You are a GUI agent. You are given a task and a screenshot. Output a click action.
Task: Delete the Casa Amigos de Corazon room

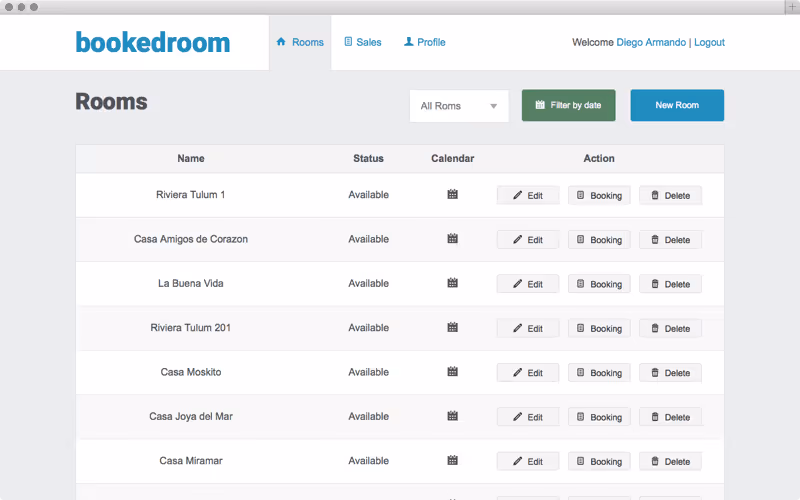(670, 240)
